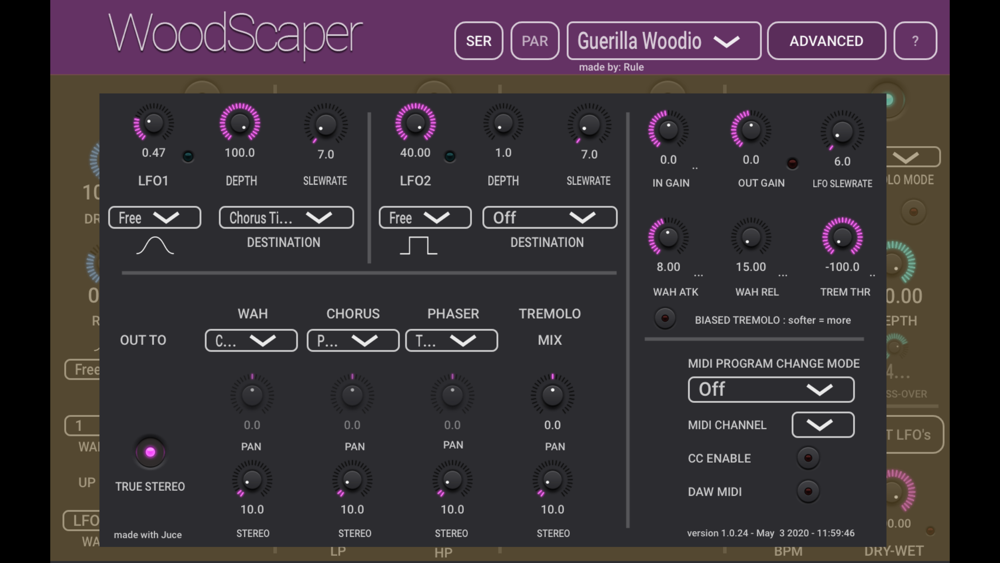Toggle the DAW MIDI switch
The width and height of the screenshot is (1000, 563).
pyautogui.click(x=807, y=491)
